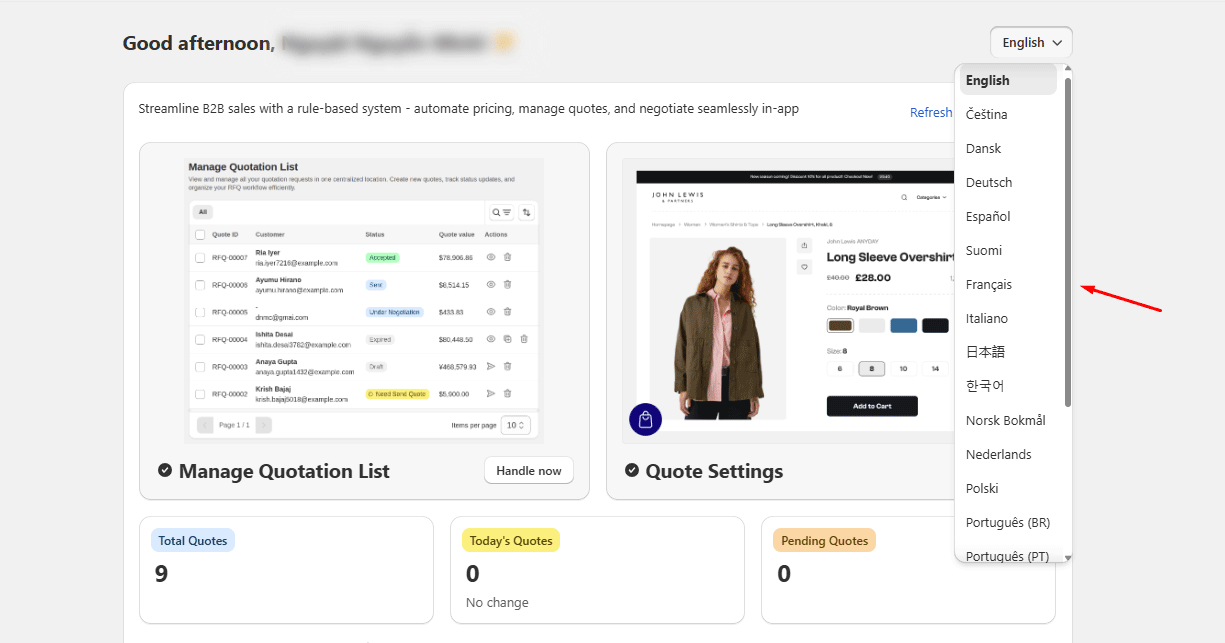Click the duplicate icon on expired quote RFQ-00004

507,338
